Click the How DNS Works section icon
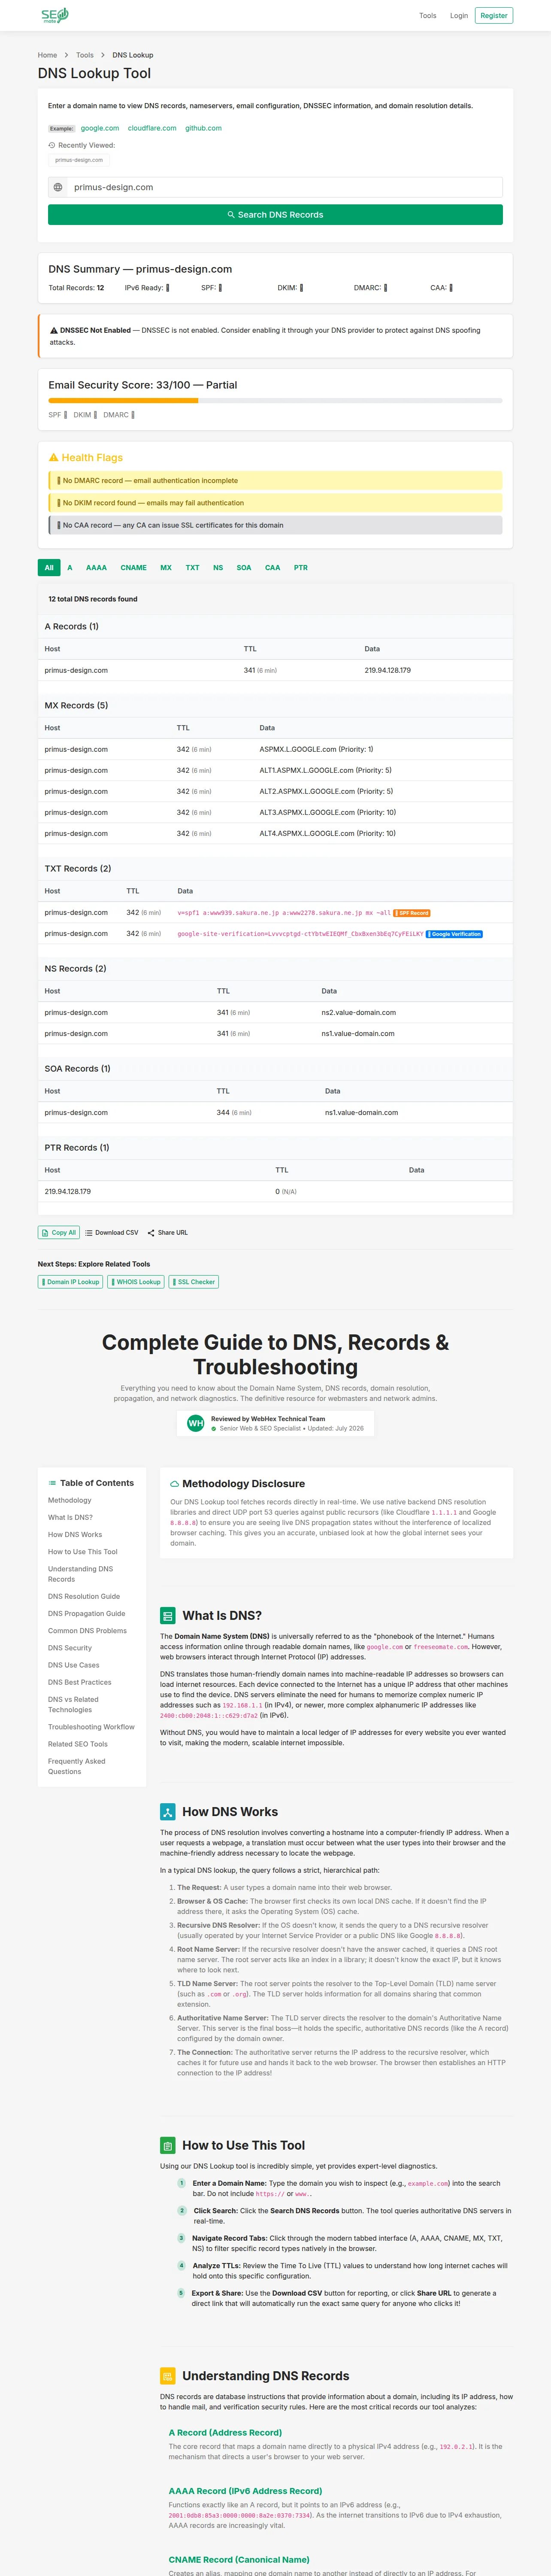Viewport: 551px width, 2576px height. (168, 1811)
